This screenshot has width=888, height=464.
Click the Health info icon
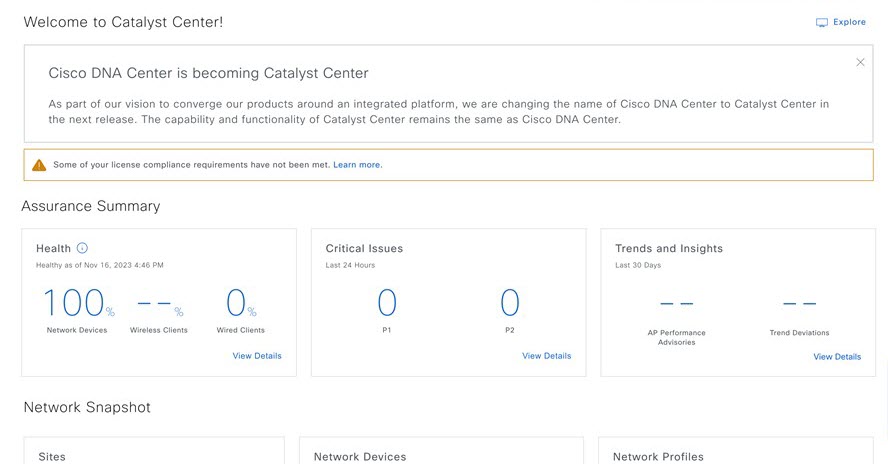coord(82,248)
